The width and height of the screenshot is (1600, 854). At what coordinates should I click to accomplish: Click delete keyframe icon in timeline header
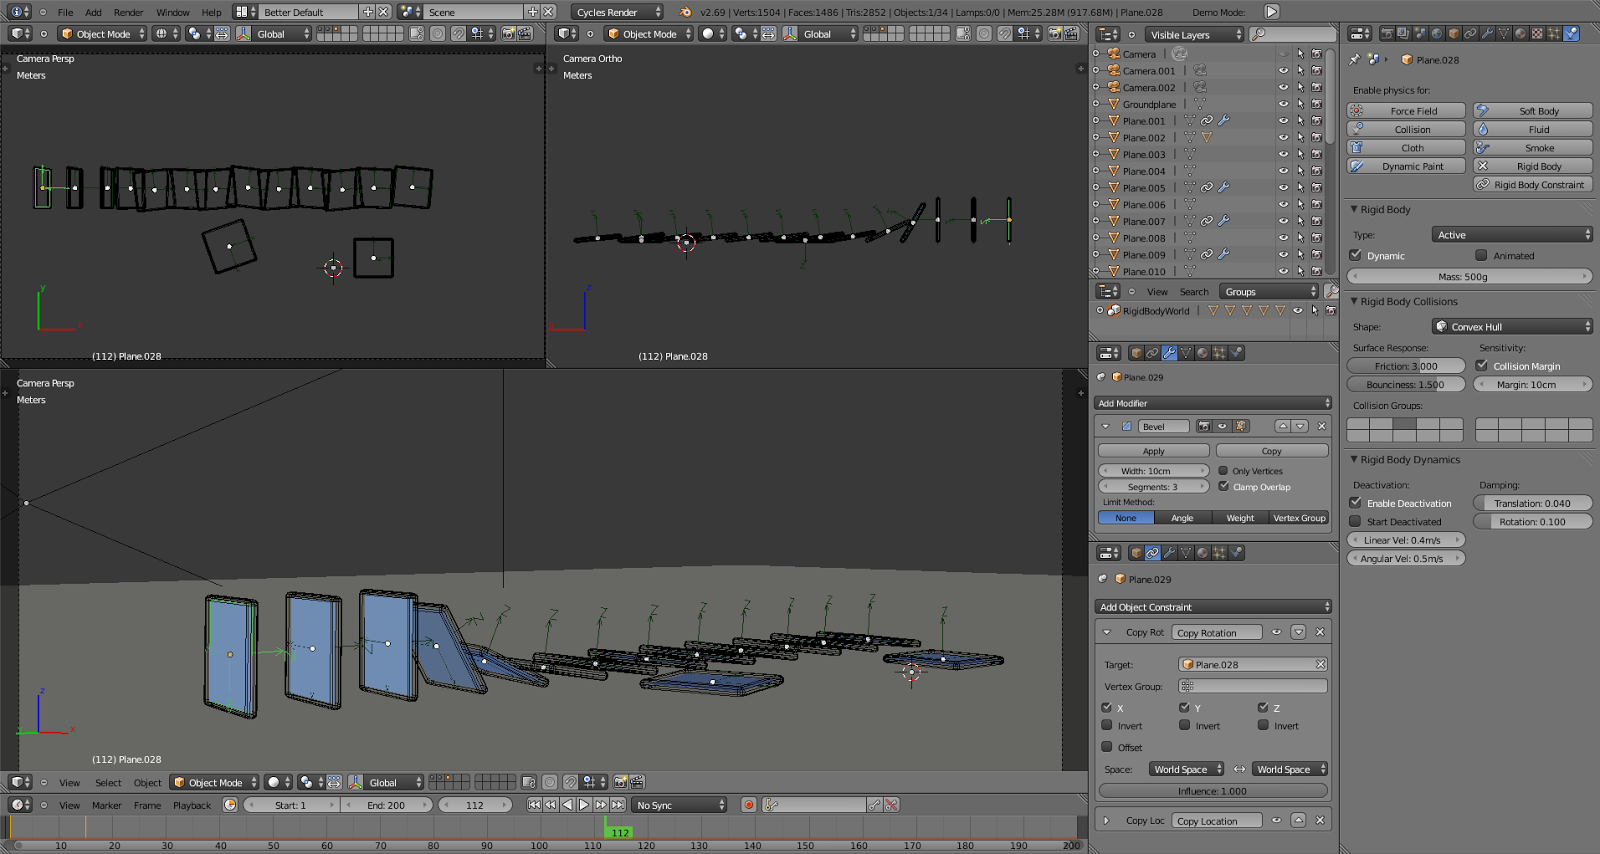pyautogui.click(x=891, y=805)
